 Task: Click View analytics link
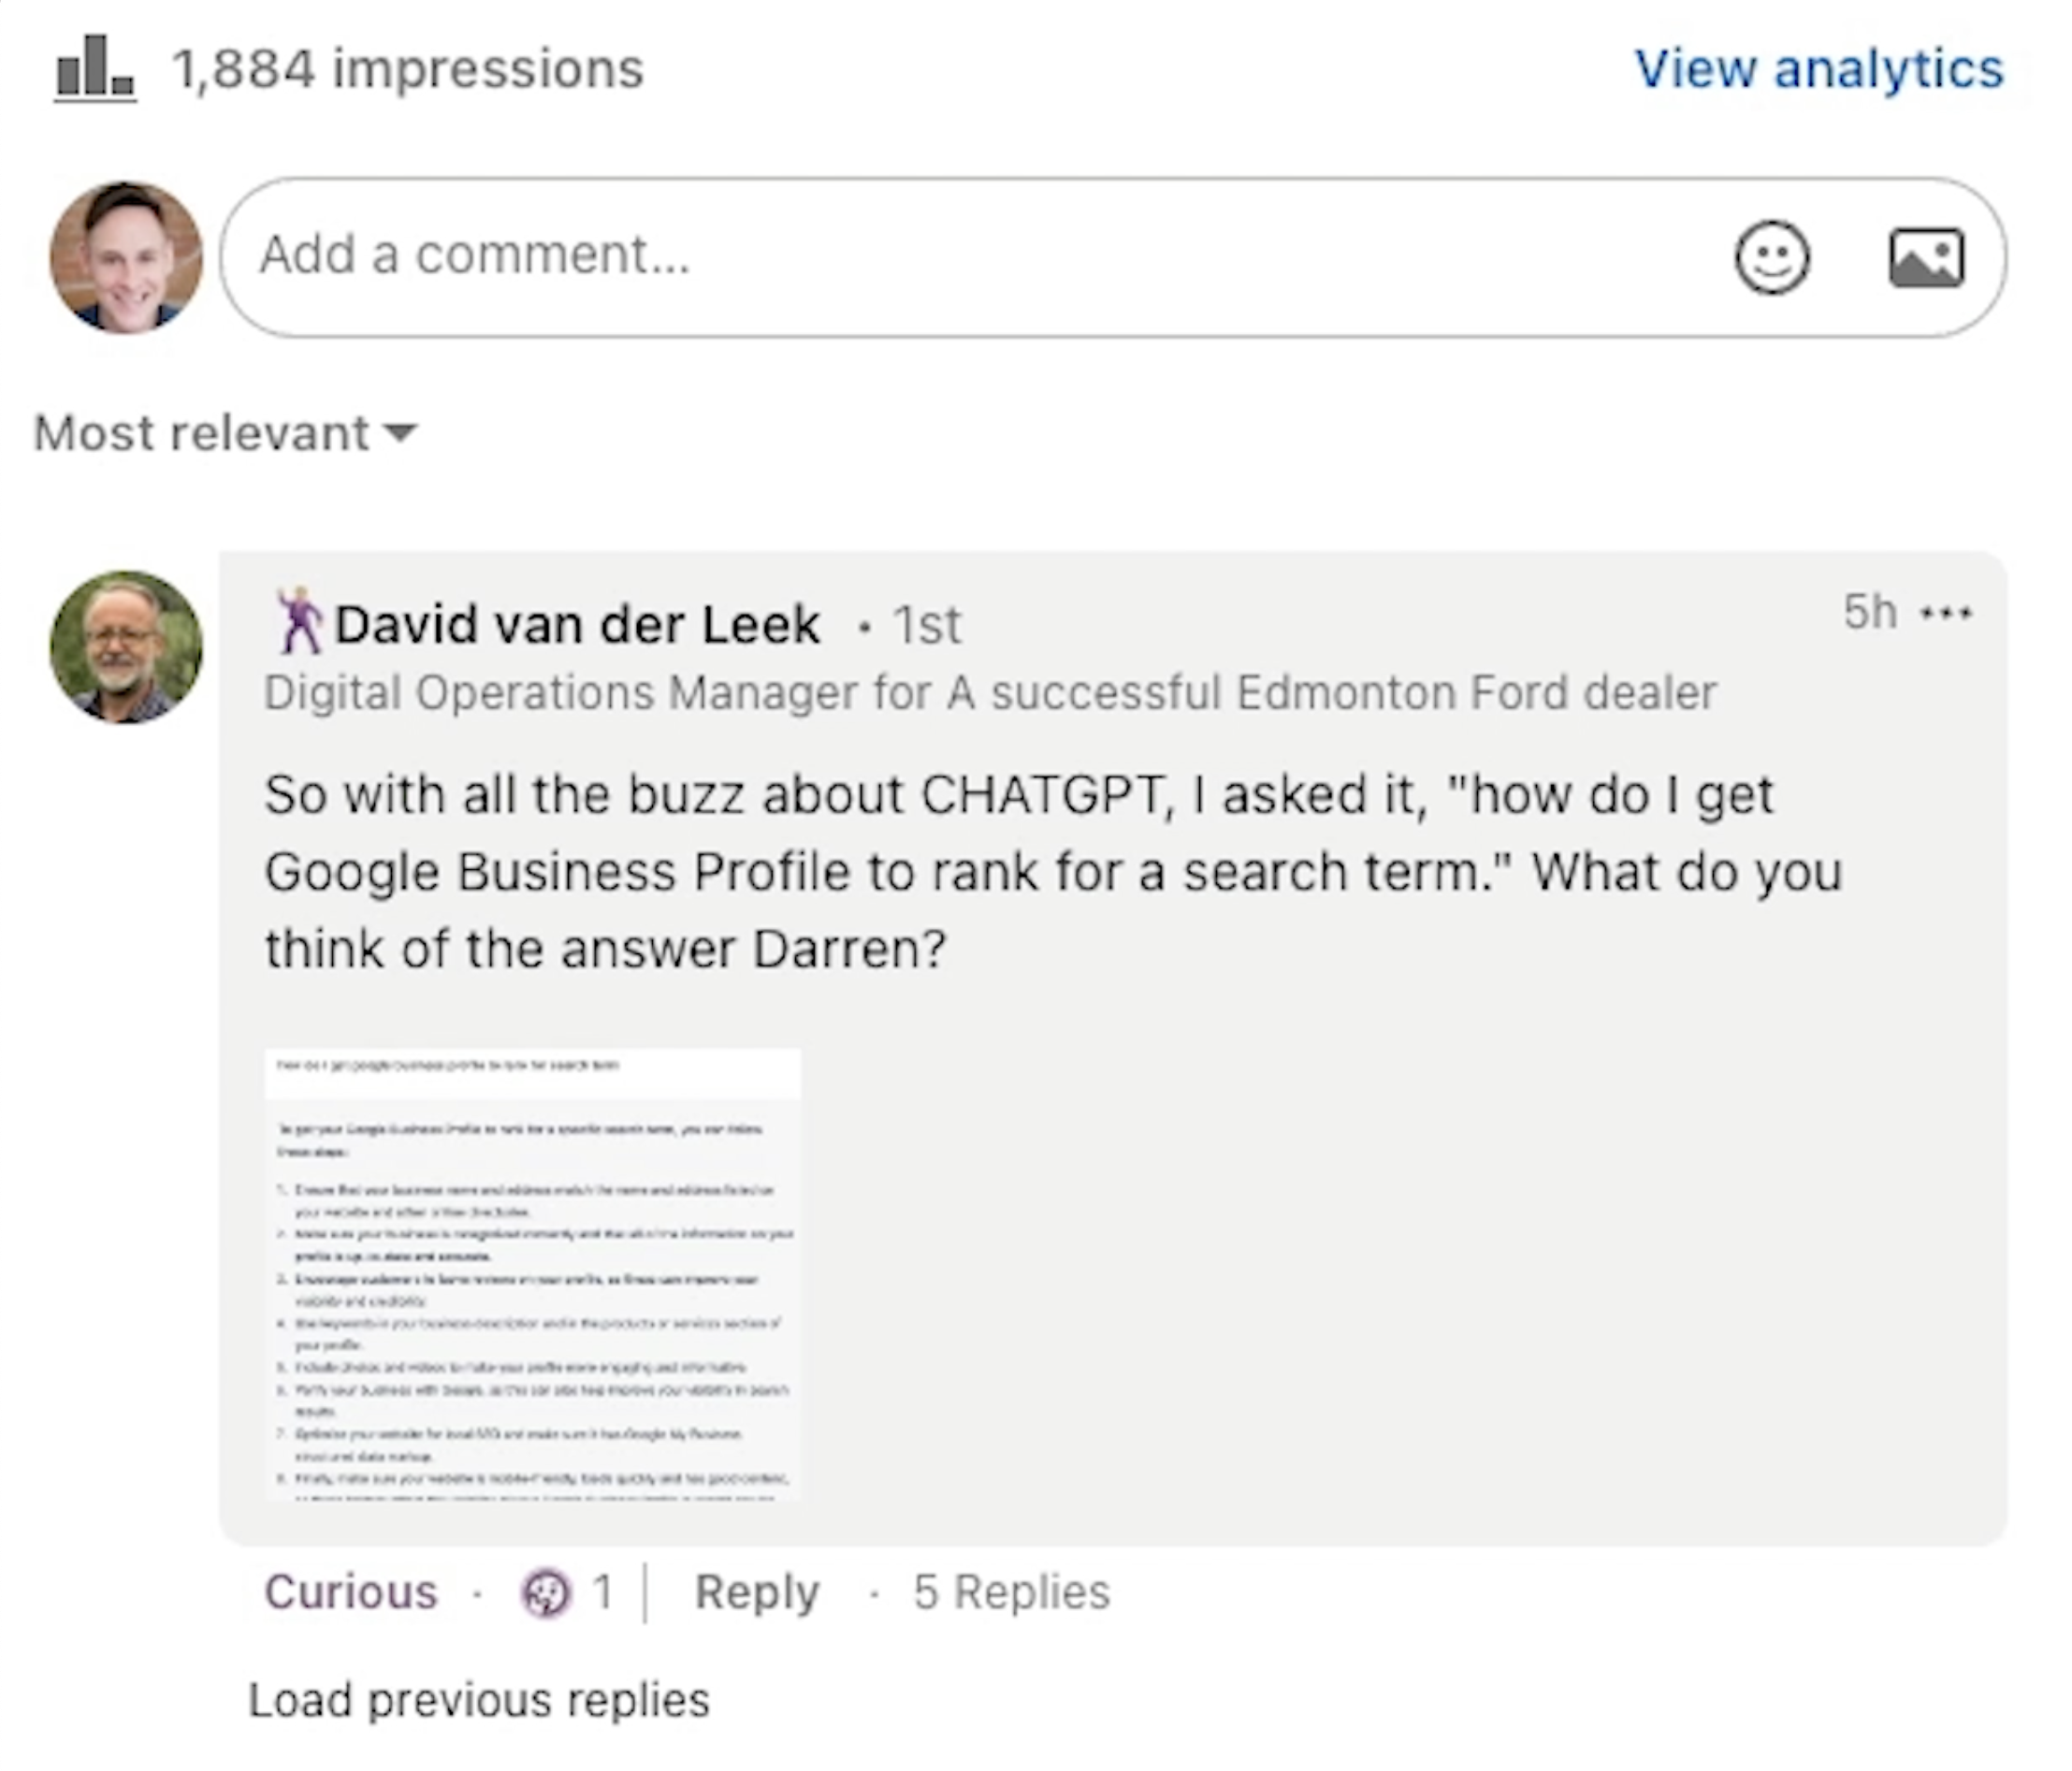1818,69
